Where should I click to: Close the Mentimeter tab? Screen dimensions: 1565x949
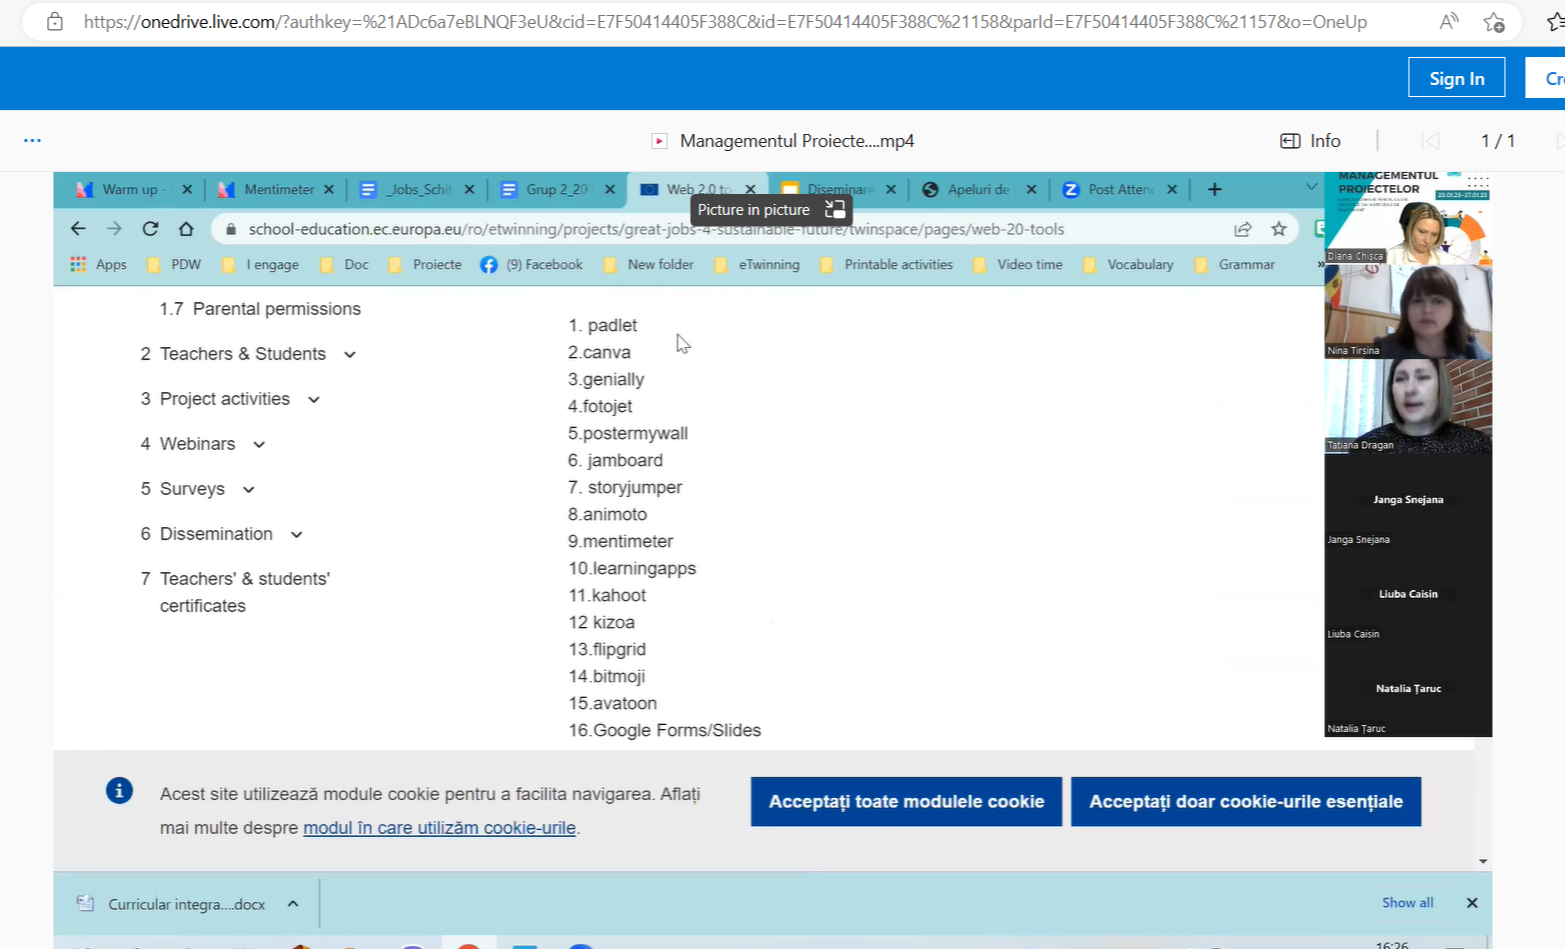pyautogui.click(x=328, y=189)
